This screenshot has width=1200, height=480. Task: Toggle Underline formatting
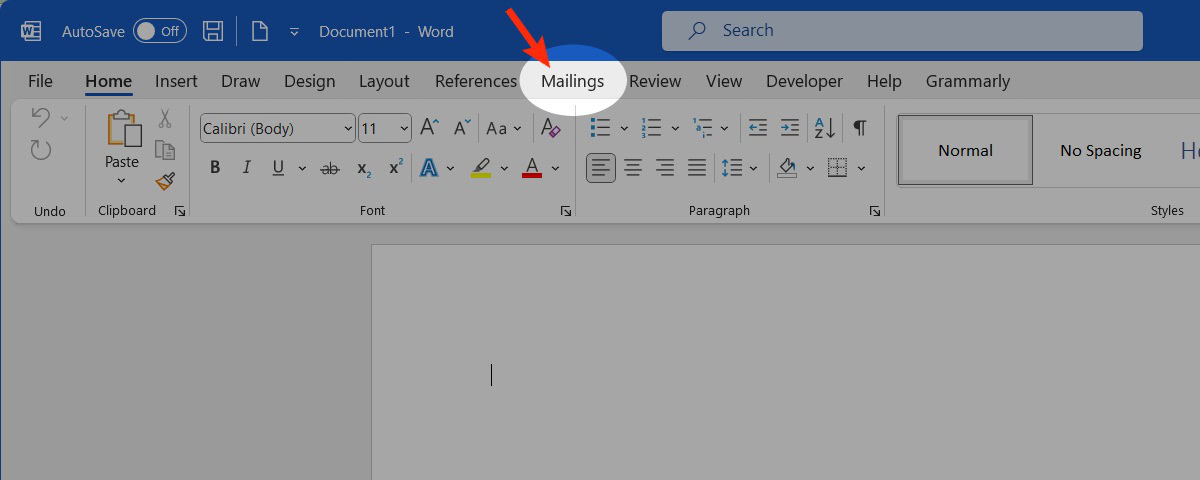(x=277, y=168)
